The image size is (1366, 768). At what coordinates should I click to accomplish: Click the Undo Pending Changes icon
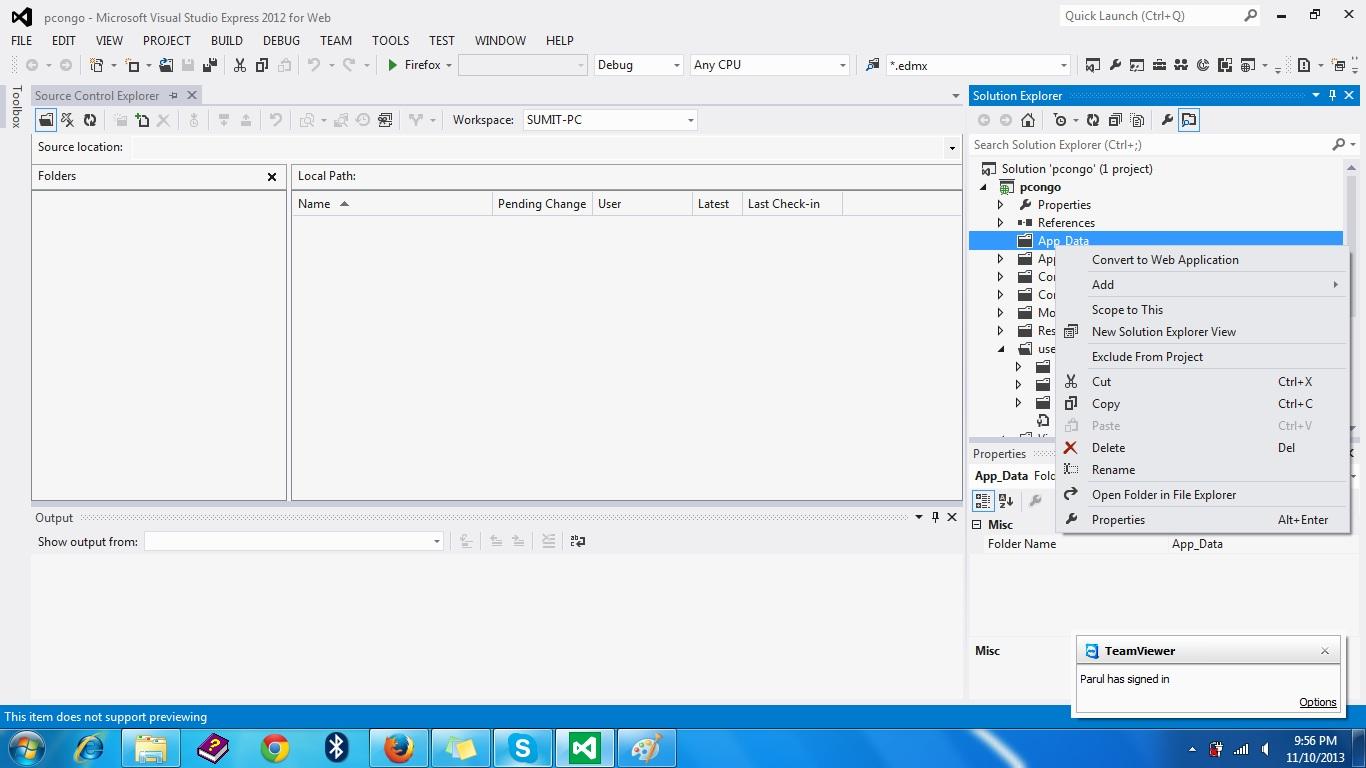pyautogui.click(x=276, y=119)
